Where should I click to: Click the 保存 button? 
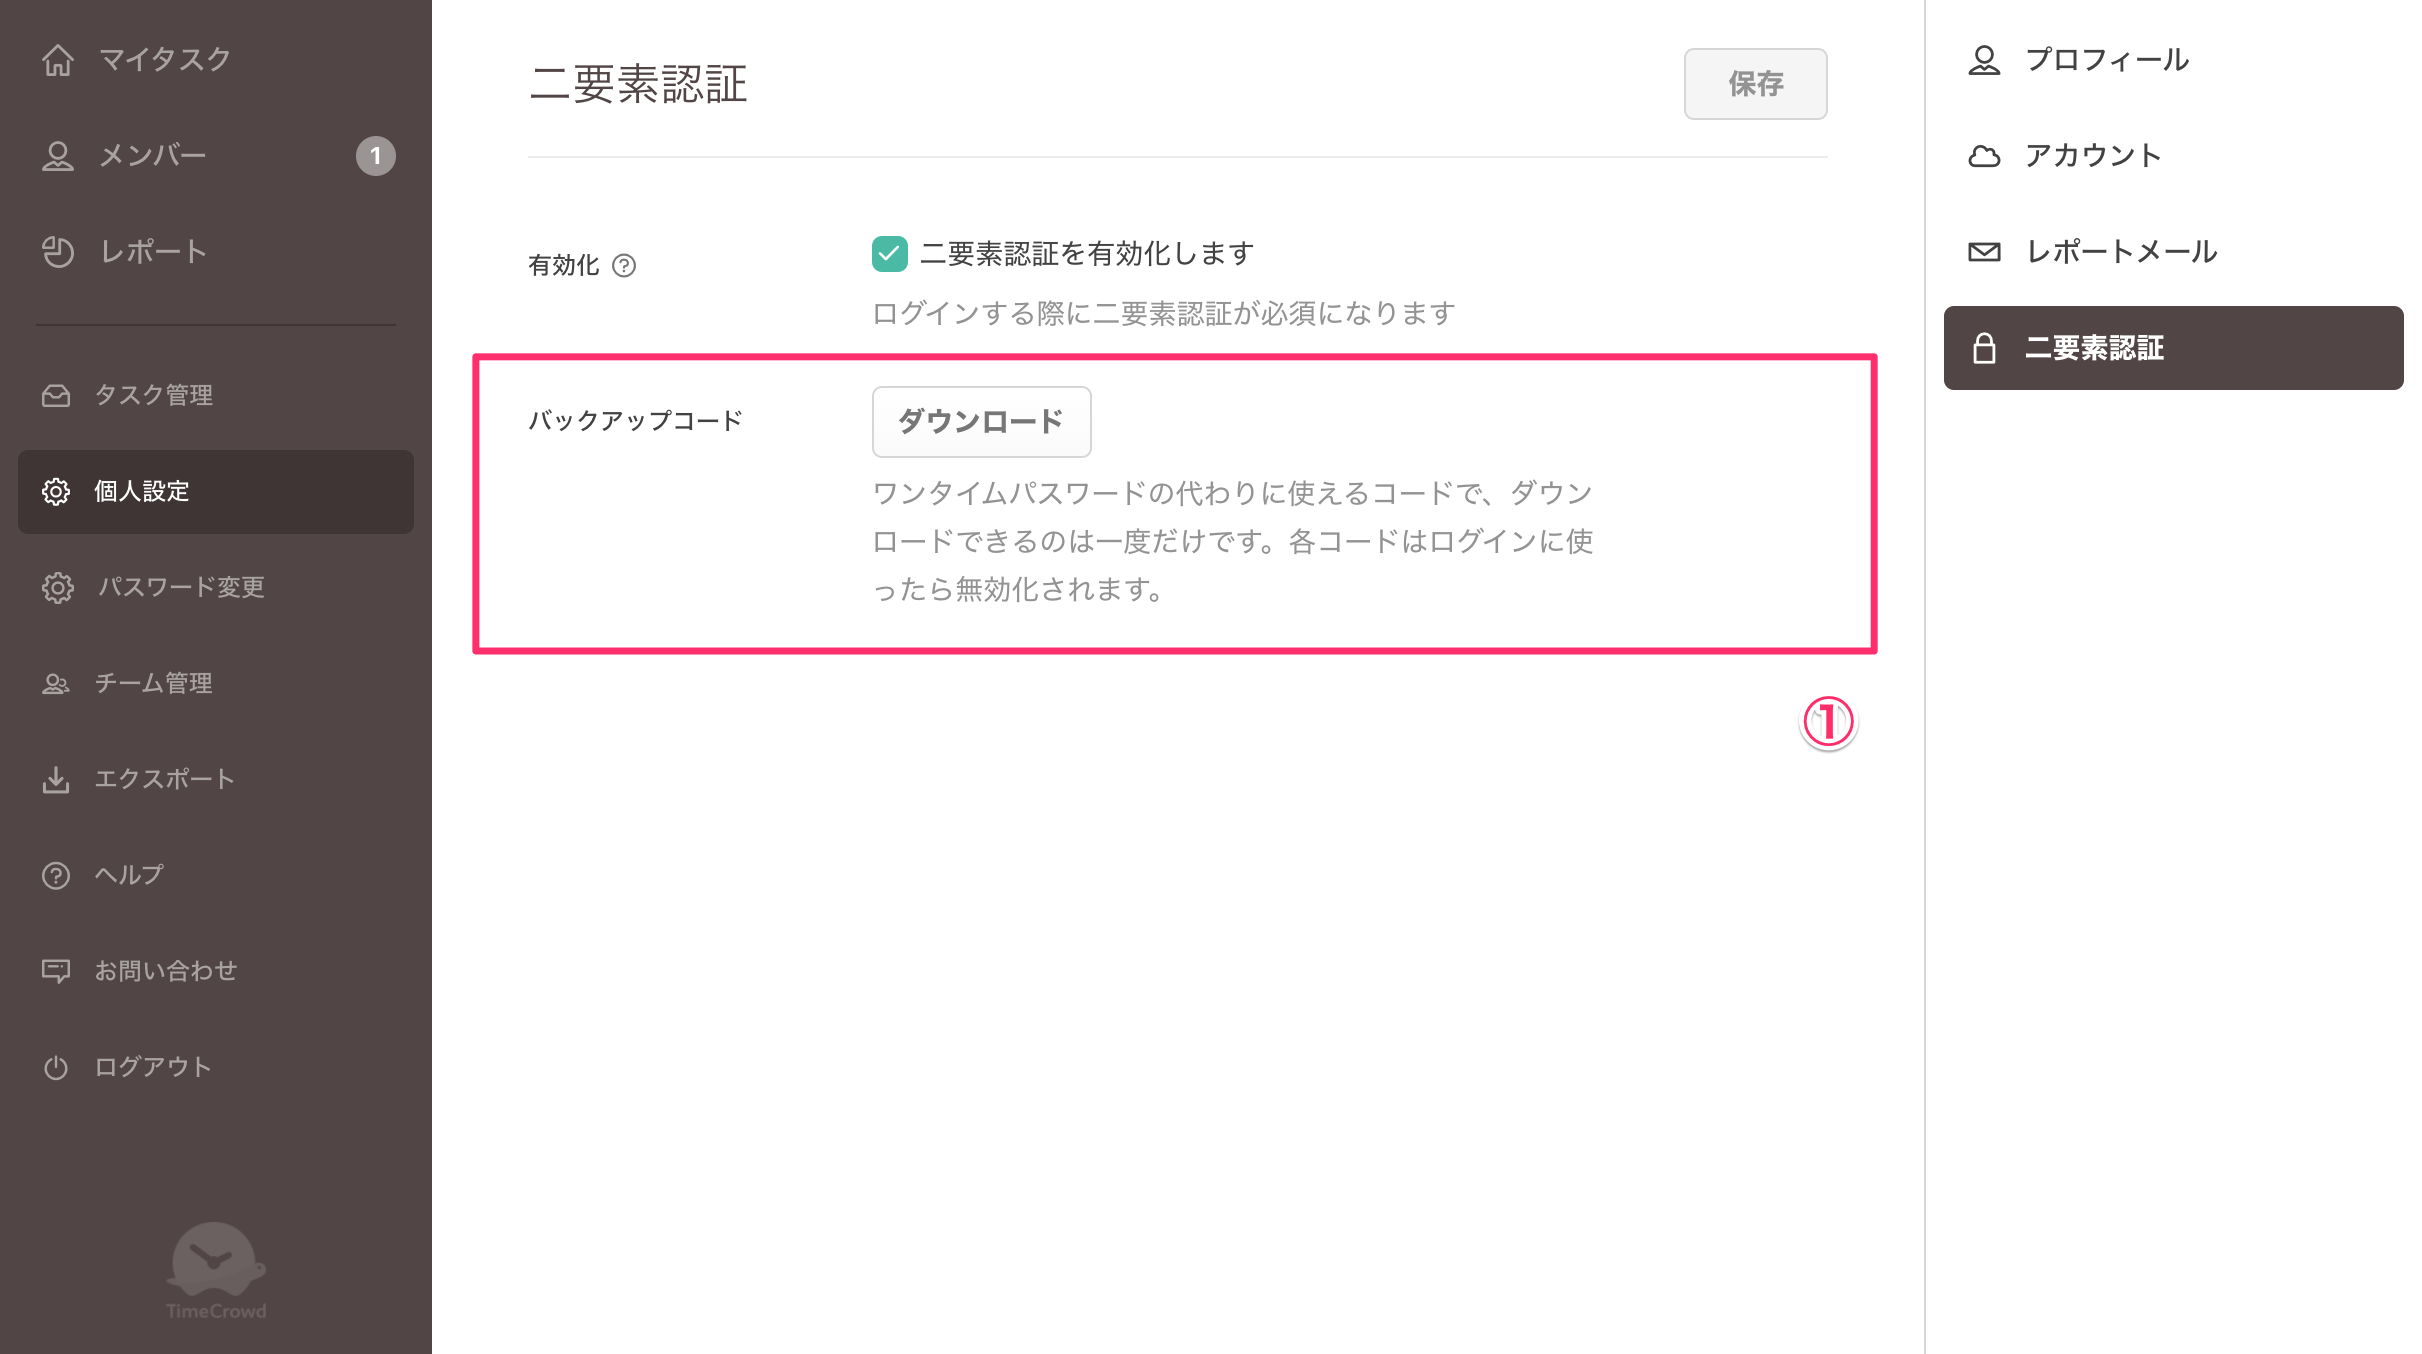coord(1755,84)
